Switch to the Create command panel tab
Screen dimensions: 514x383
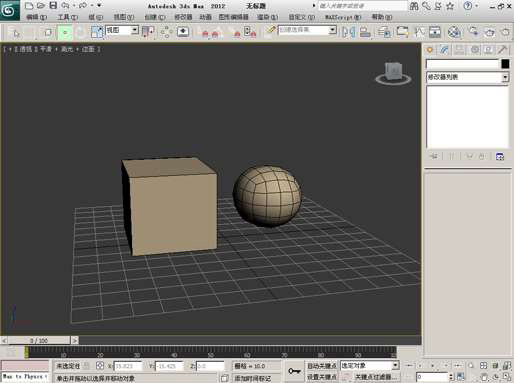430,50
